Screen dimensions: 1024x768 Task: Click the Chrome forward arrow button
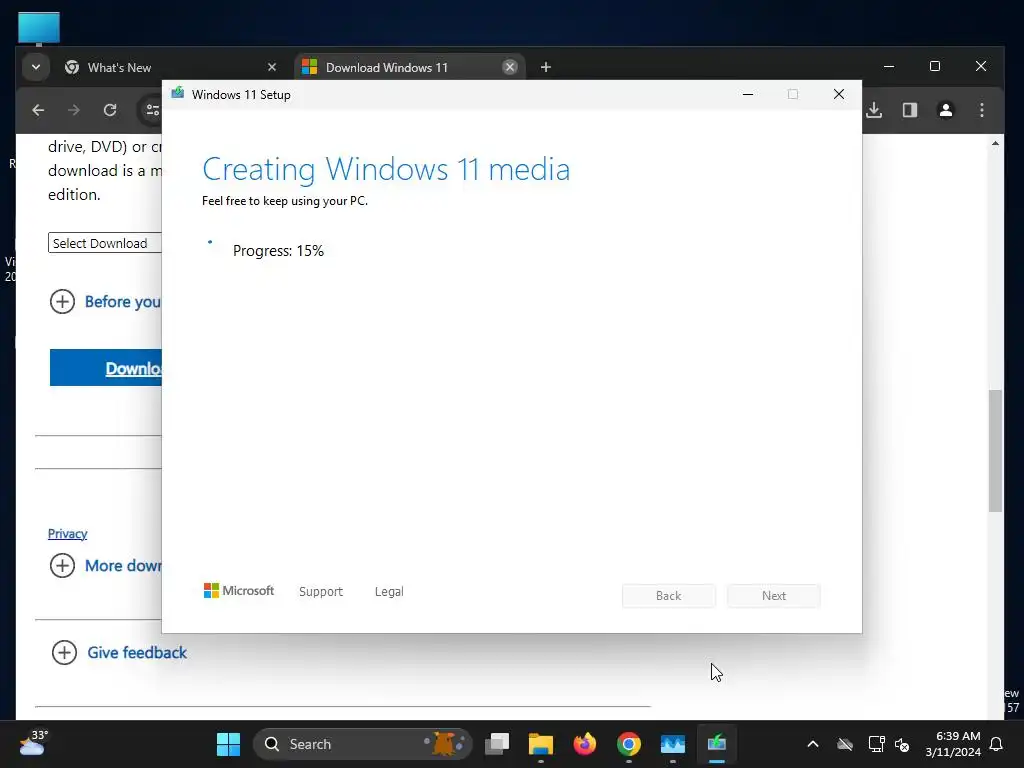[x=74, y=110]
